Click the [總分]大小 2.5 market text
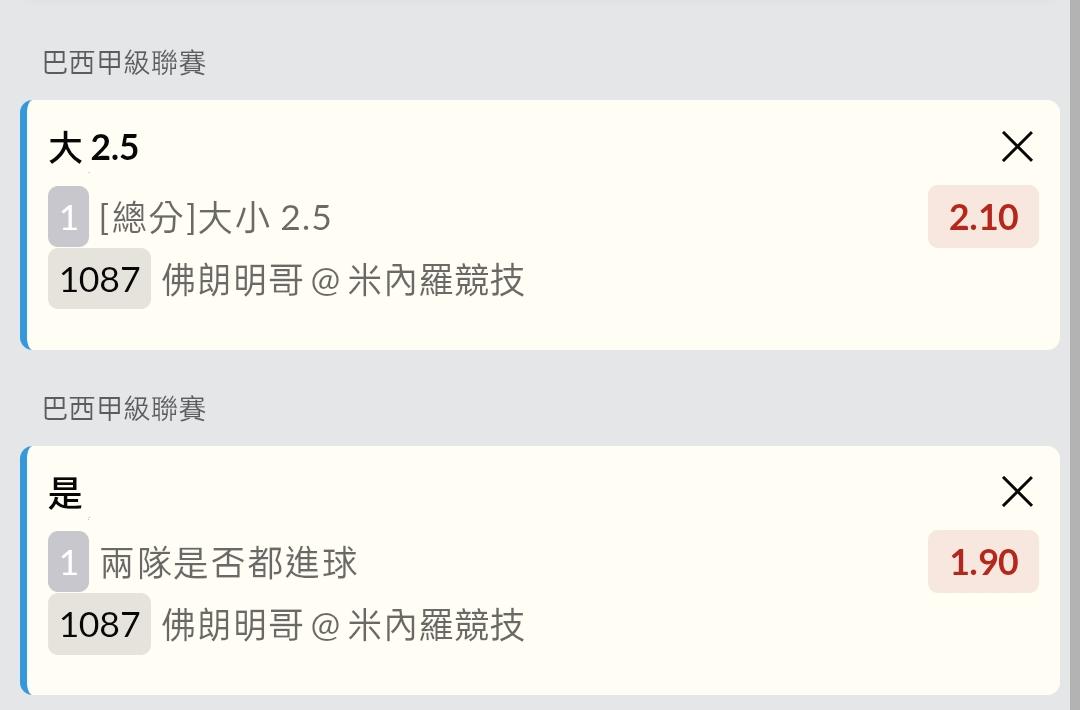Image resolution: width=1080 pixels, height=710 pixels. tap(215, 217)
